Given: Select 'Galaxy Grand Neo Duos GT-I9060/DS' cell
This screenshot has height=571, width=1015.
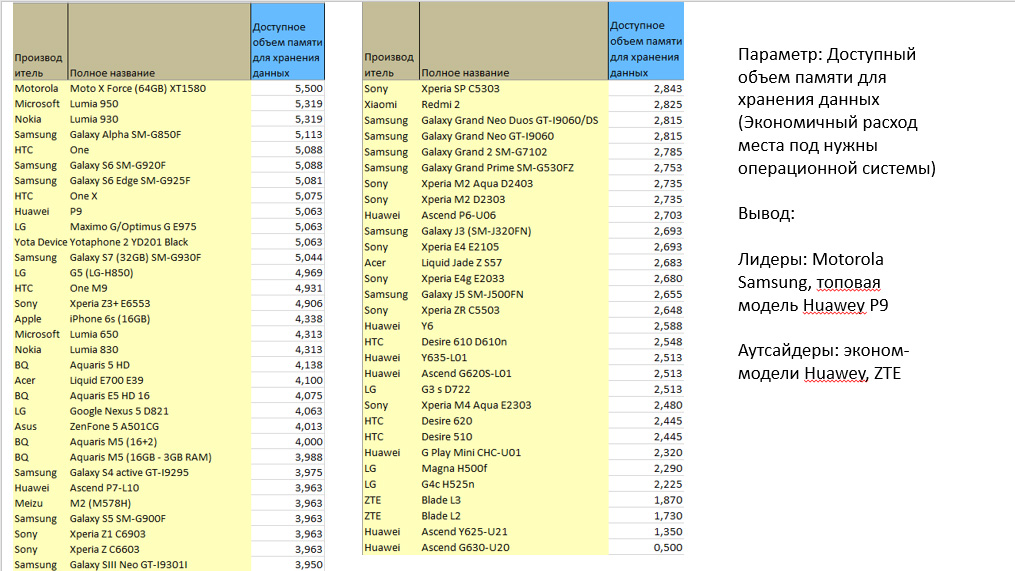Looking at the screenshot, I should point(514,120).
